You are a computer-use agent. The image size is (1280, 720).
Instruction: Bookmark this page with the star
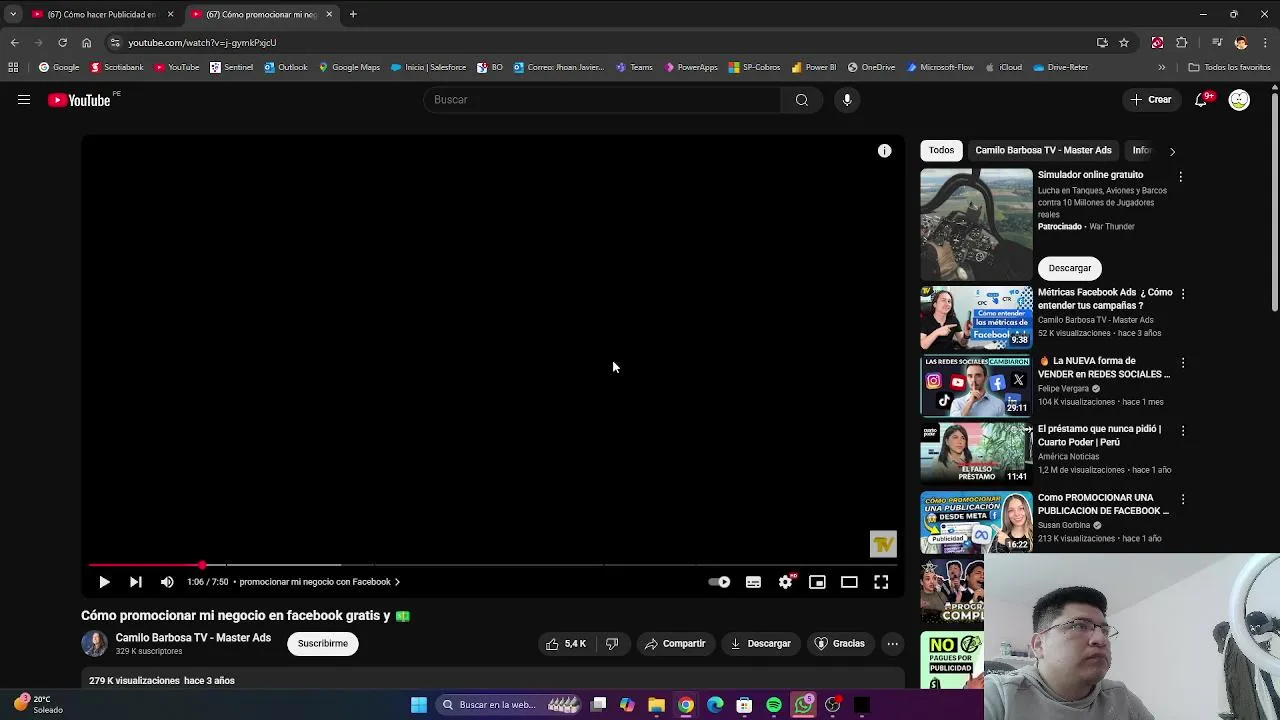[1124, 43]
